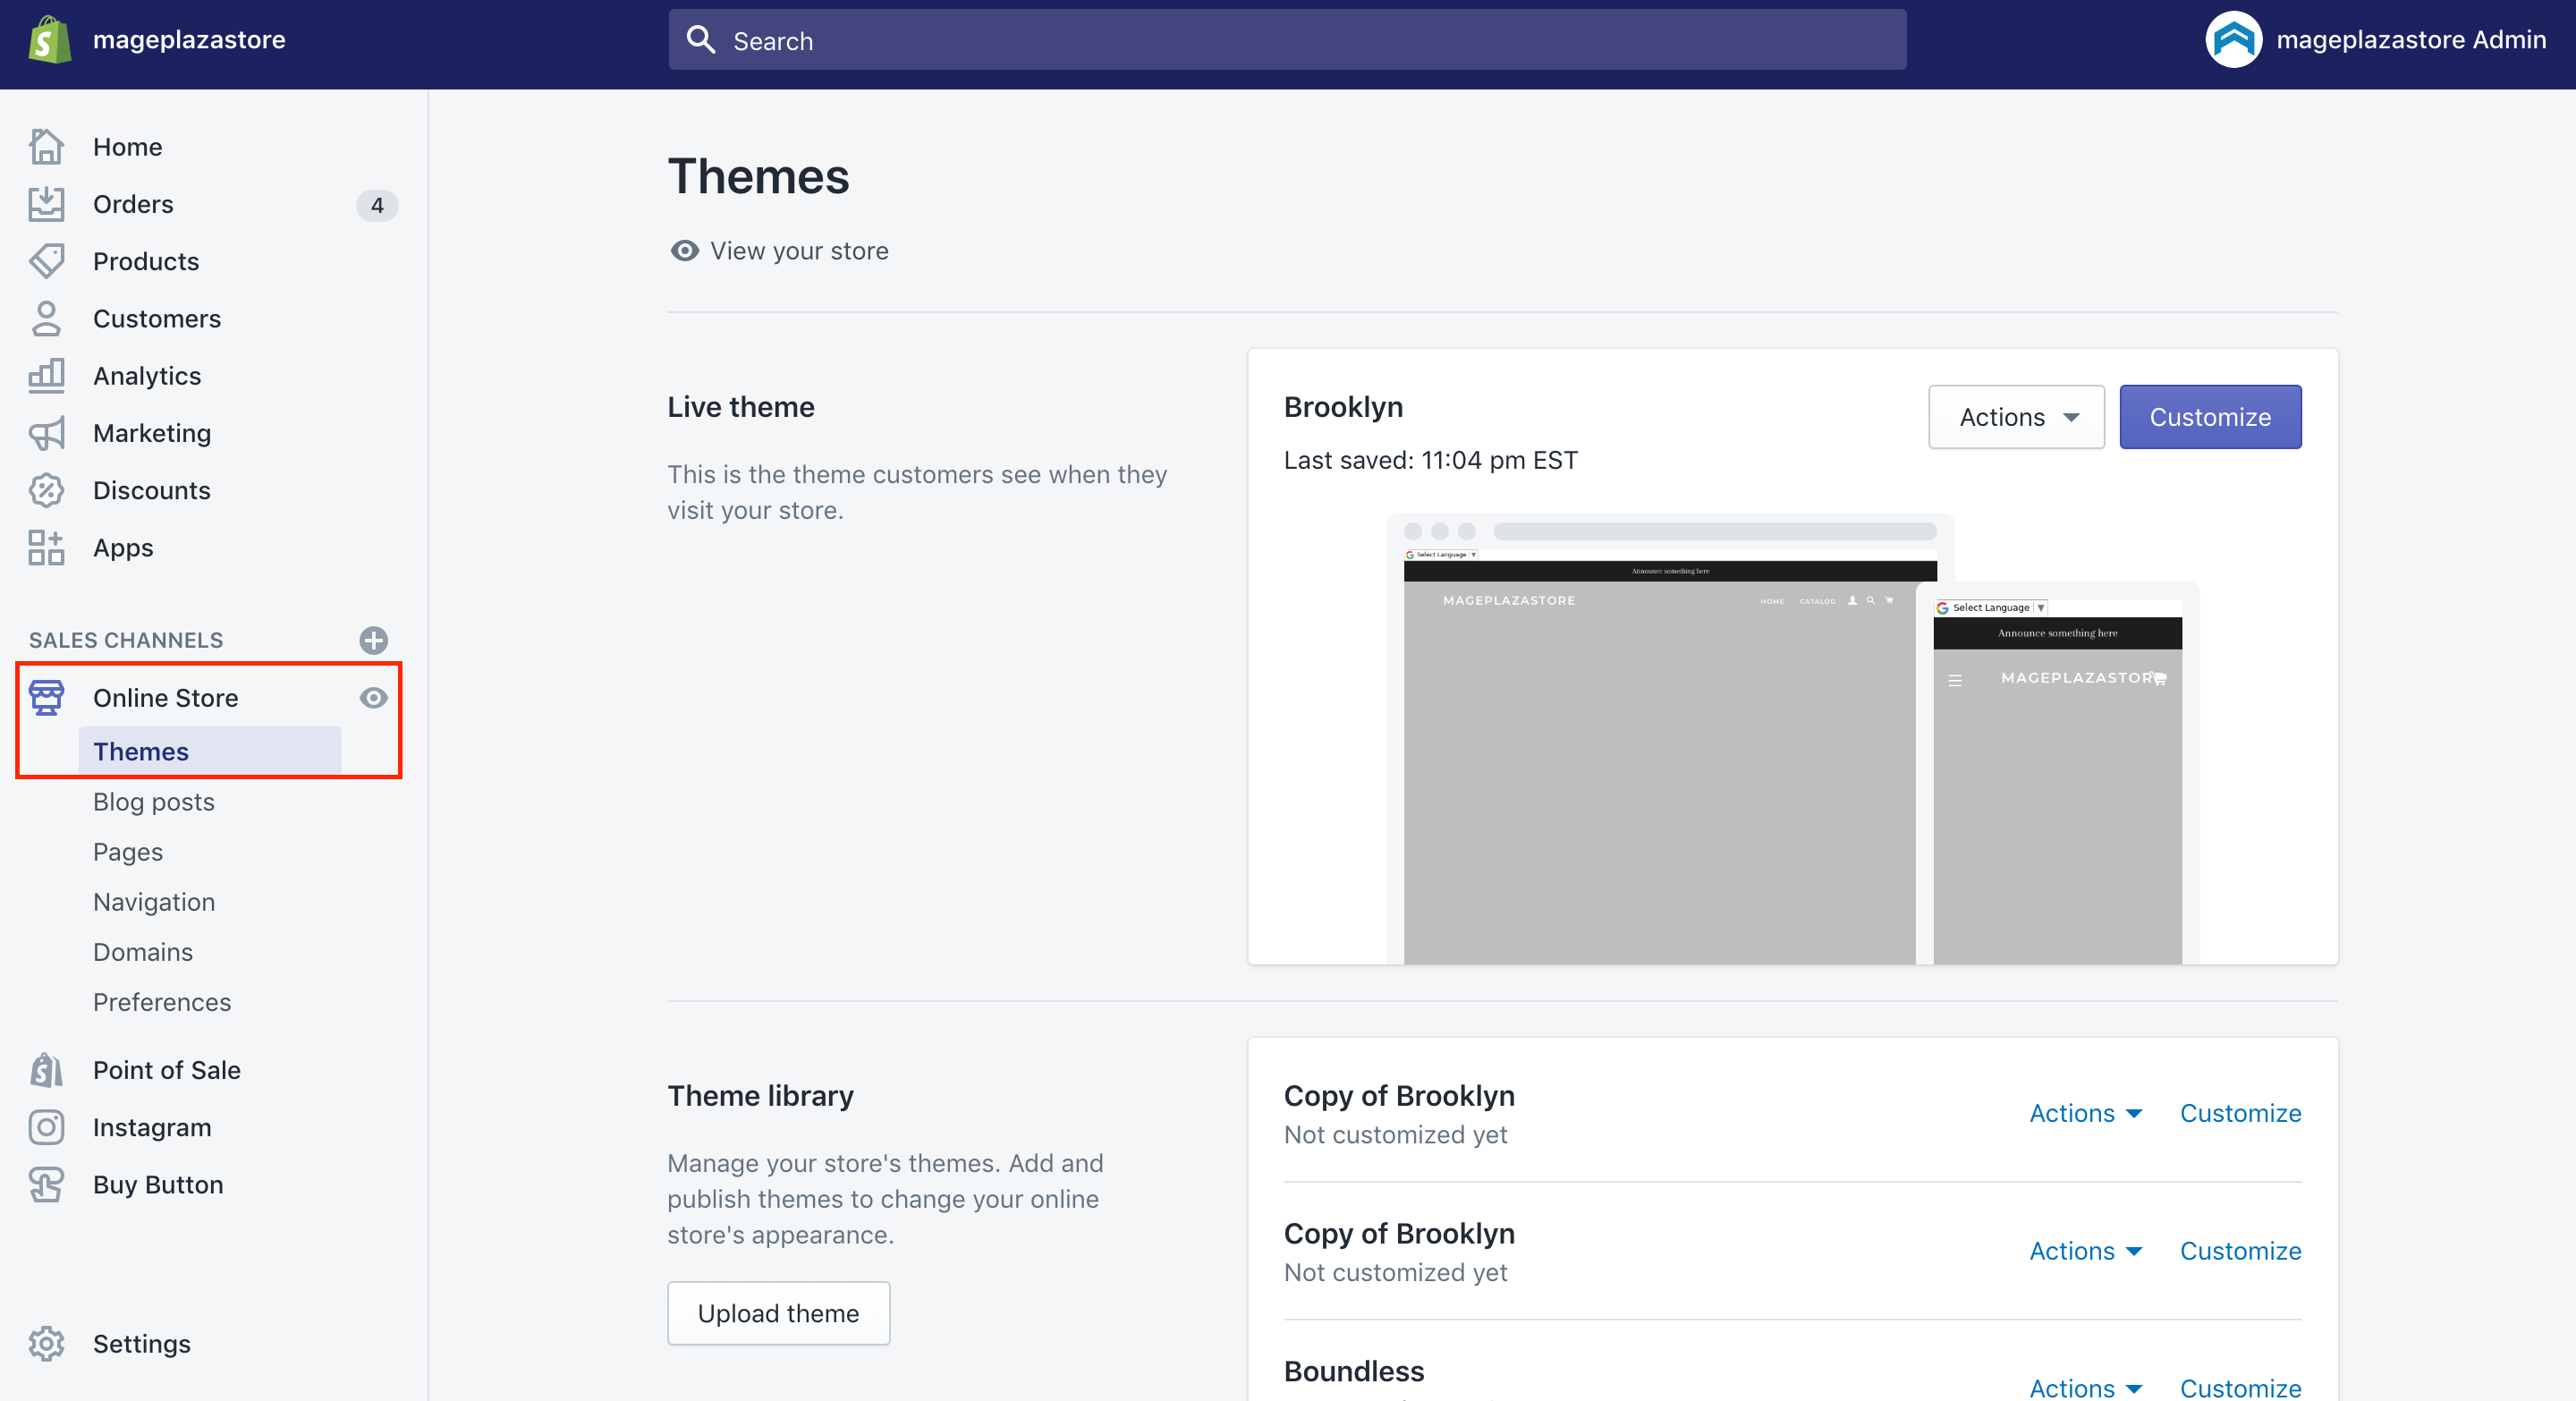Click the Customers icon in sidebar
The width and height of the screenshot is (2576, 1401).
[47, 318]
